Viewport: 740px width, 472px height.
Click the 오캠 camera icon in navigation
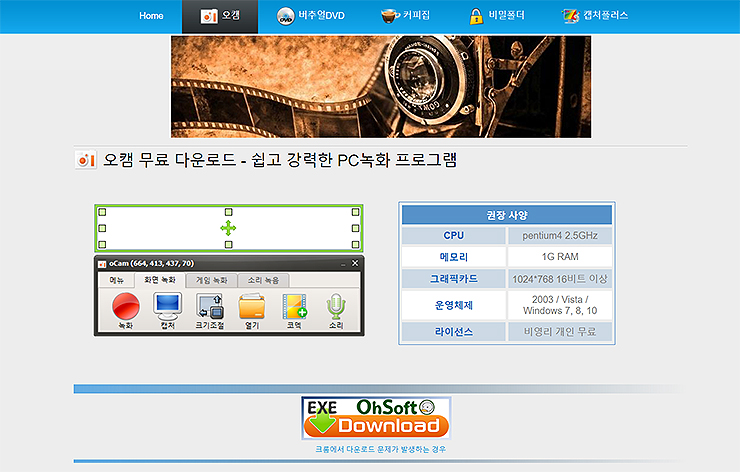coord(209,17)
